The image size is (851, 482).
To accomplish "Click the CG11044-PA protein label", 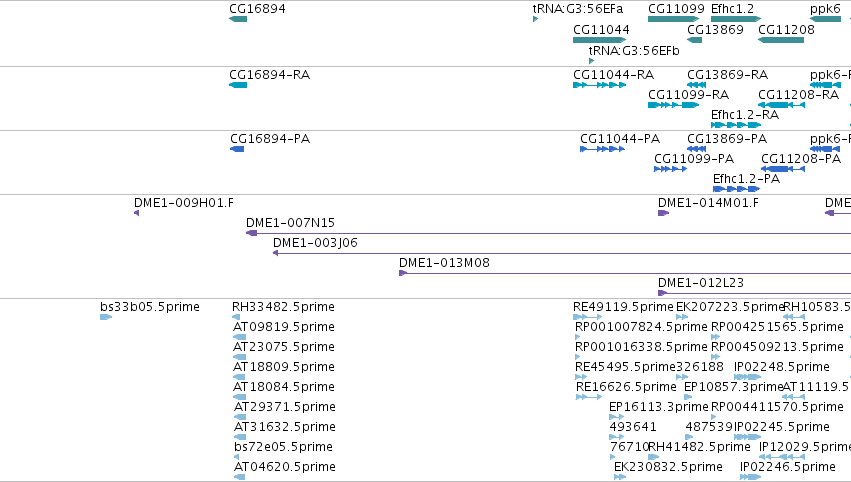I will [620, 138].
